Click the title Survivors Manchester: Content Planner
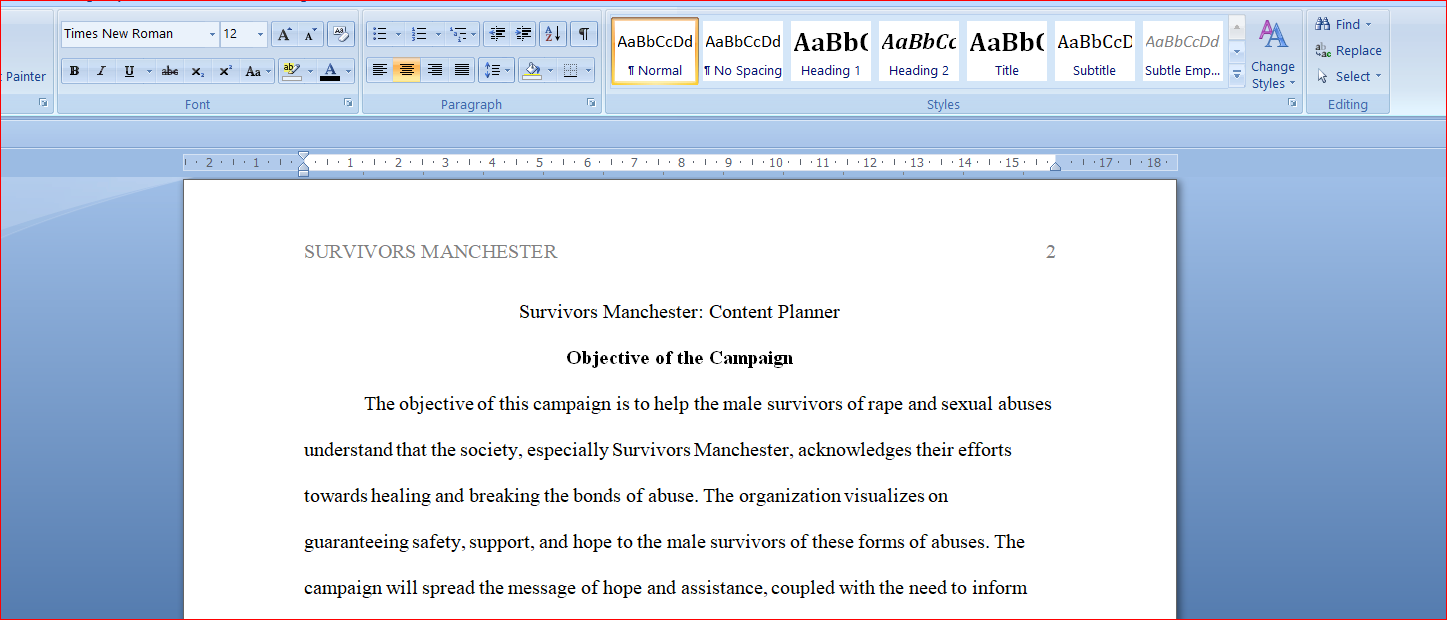The width and height of the screenshot is (1447, 620). coord(680,312)
